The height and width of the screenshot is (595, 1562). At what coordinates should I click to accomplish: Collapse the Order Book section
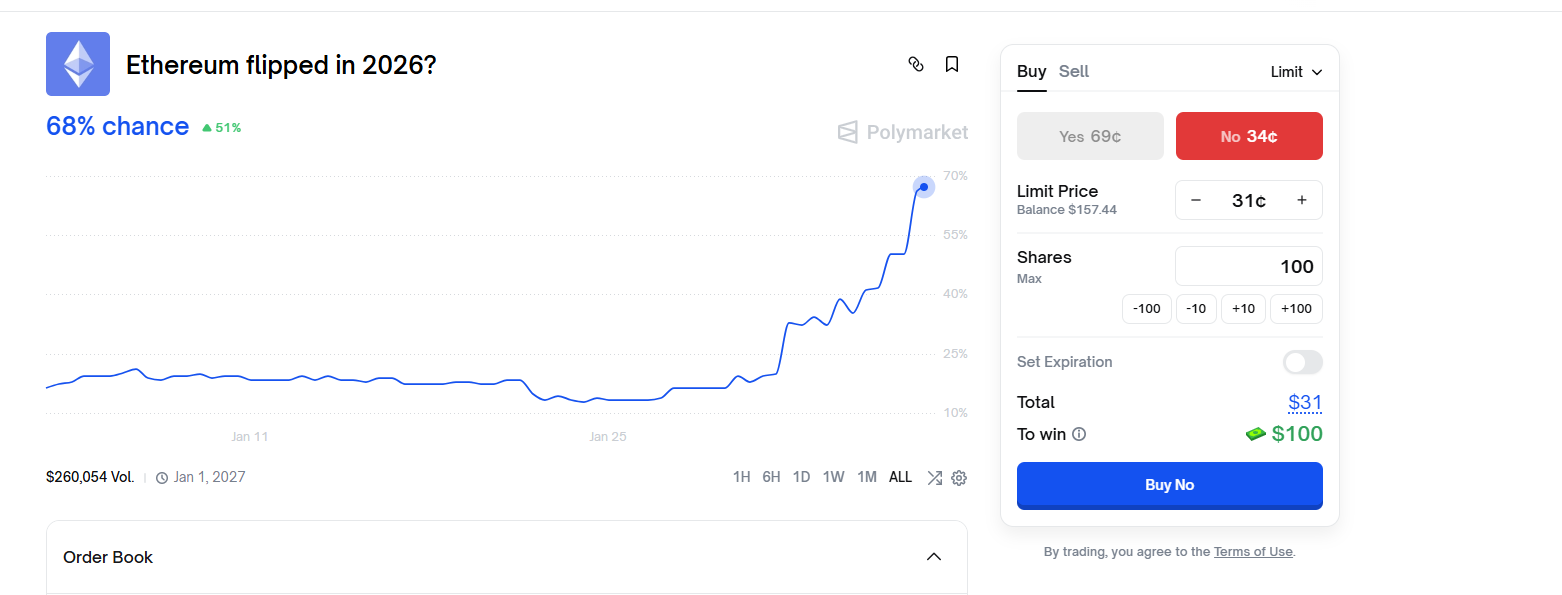point(933,557)
